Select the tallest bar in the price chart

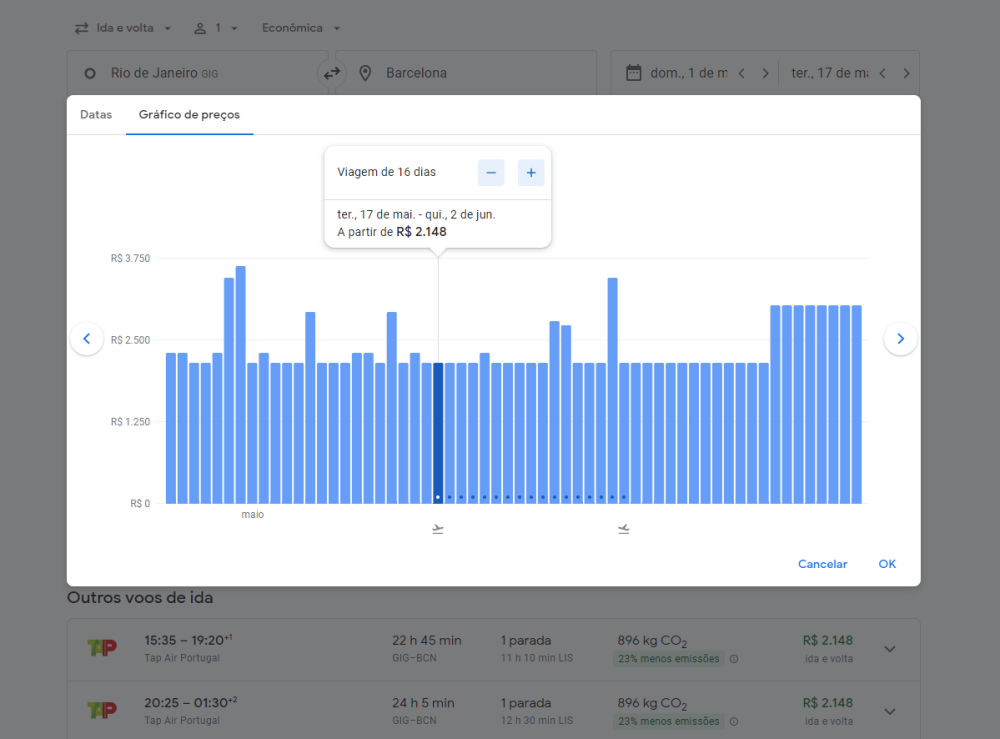coord(241,385)
